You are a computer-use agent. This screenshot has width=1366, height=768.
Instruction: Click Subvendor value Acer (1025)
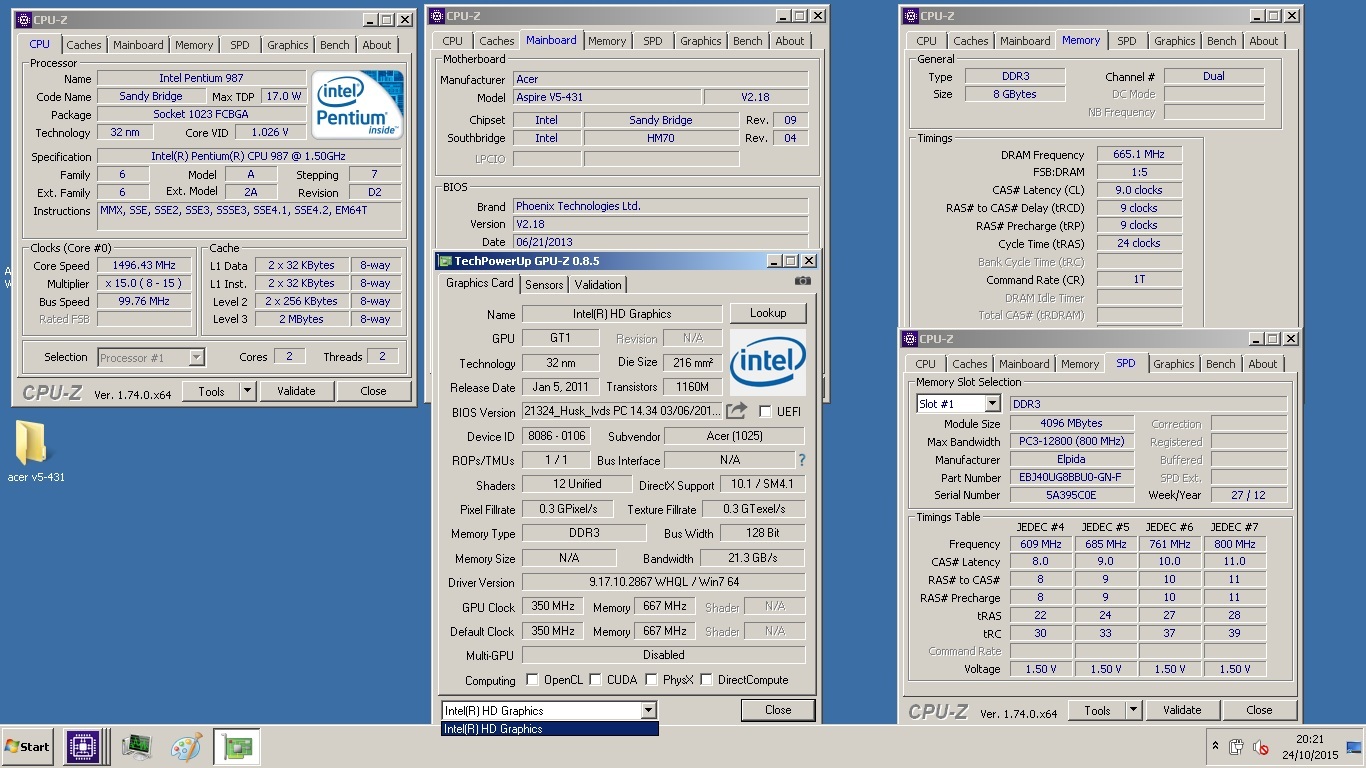pyautogui.click(x=734, y=436)
